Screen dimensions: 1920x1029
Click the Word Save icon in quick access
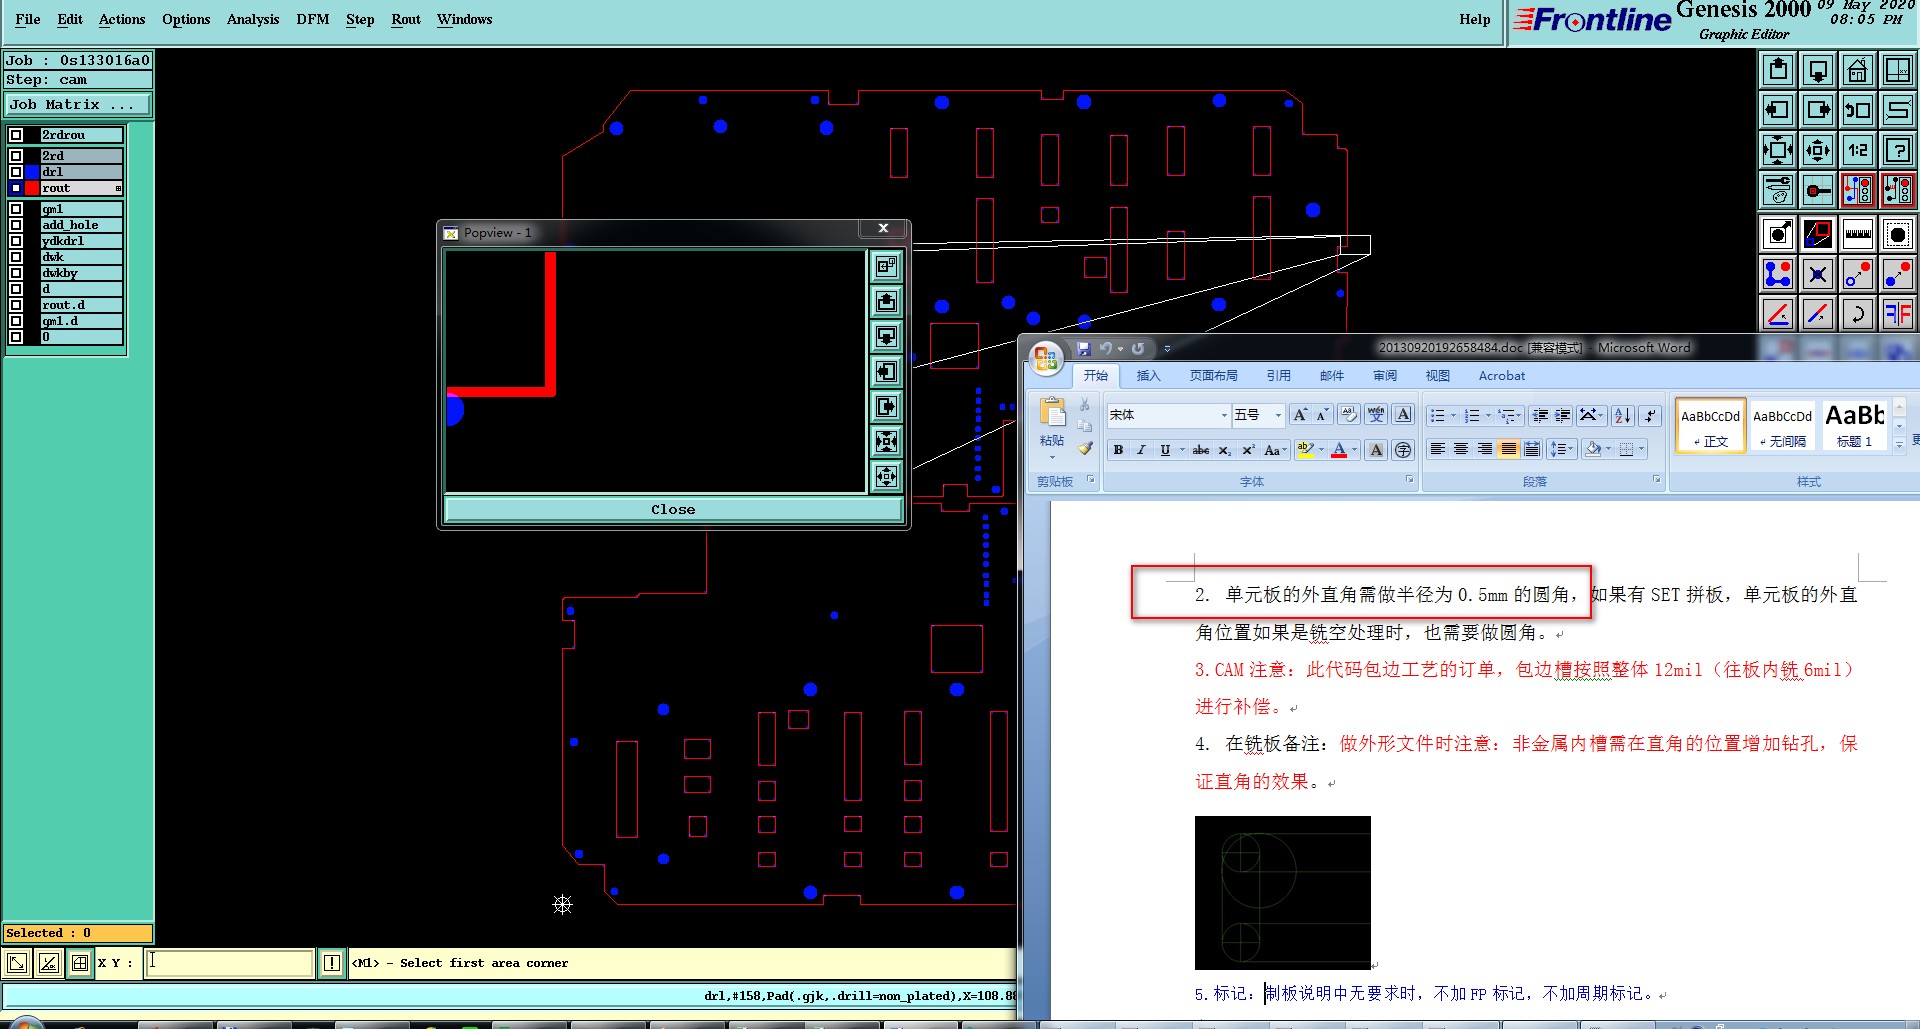[x=1083, y=349]
